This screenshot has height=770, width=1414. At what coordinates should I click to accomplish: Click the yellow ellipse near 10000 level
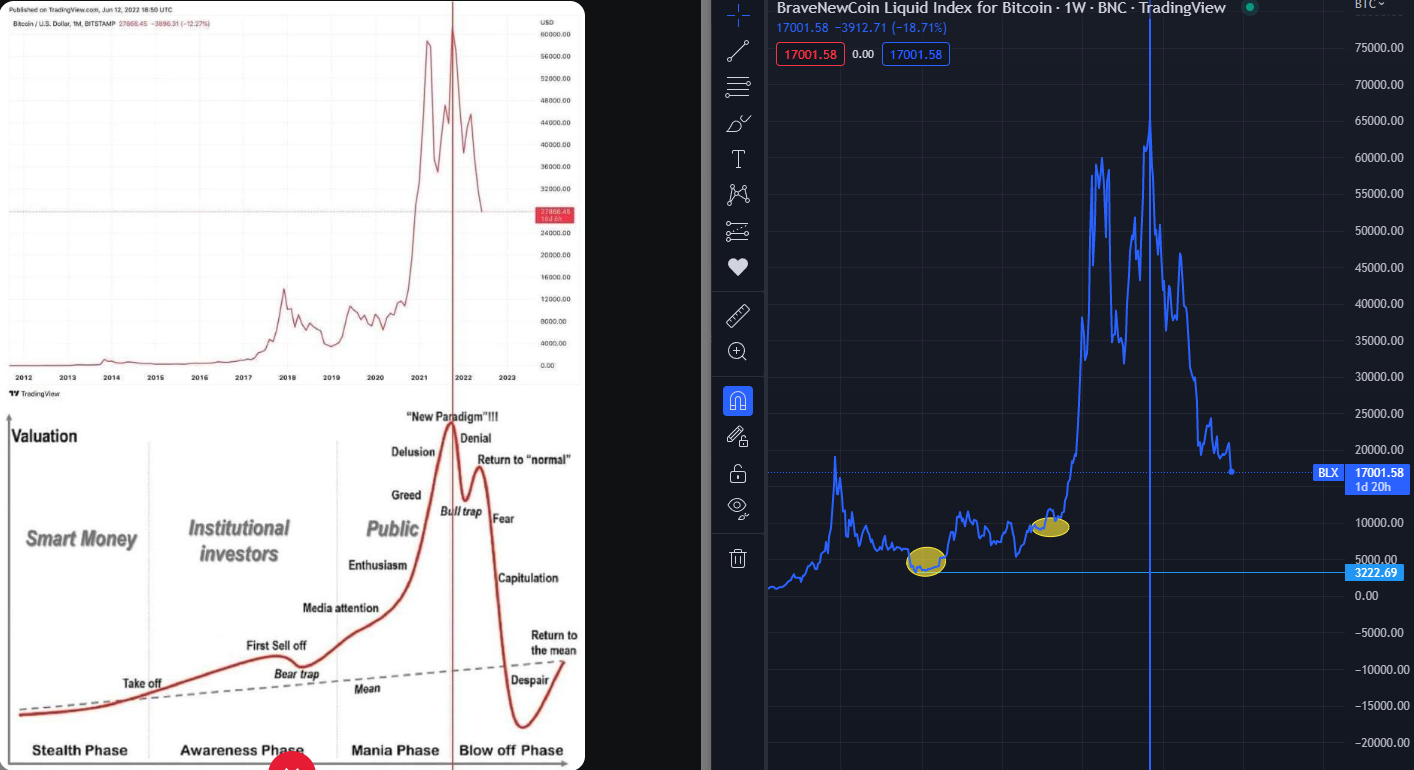[1050, 526]
